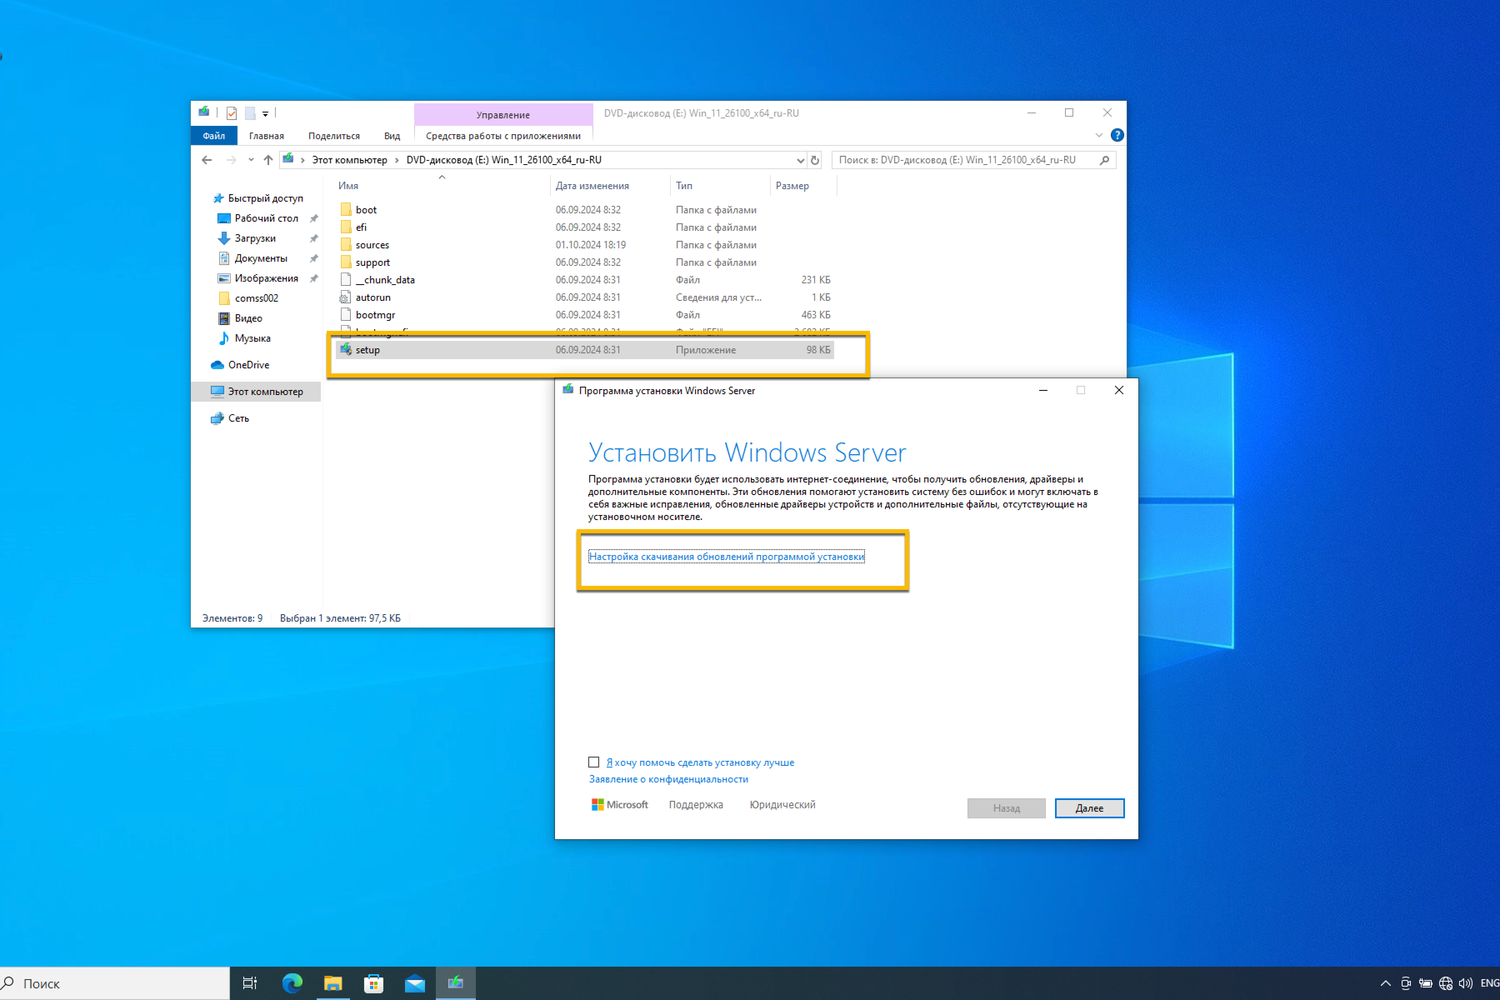Image resolution: width=1500 pixels, height=1000 pixels.
Task: Select Этот компьютер in navigation pane
Action: tap(265, 392)
